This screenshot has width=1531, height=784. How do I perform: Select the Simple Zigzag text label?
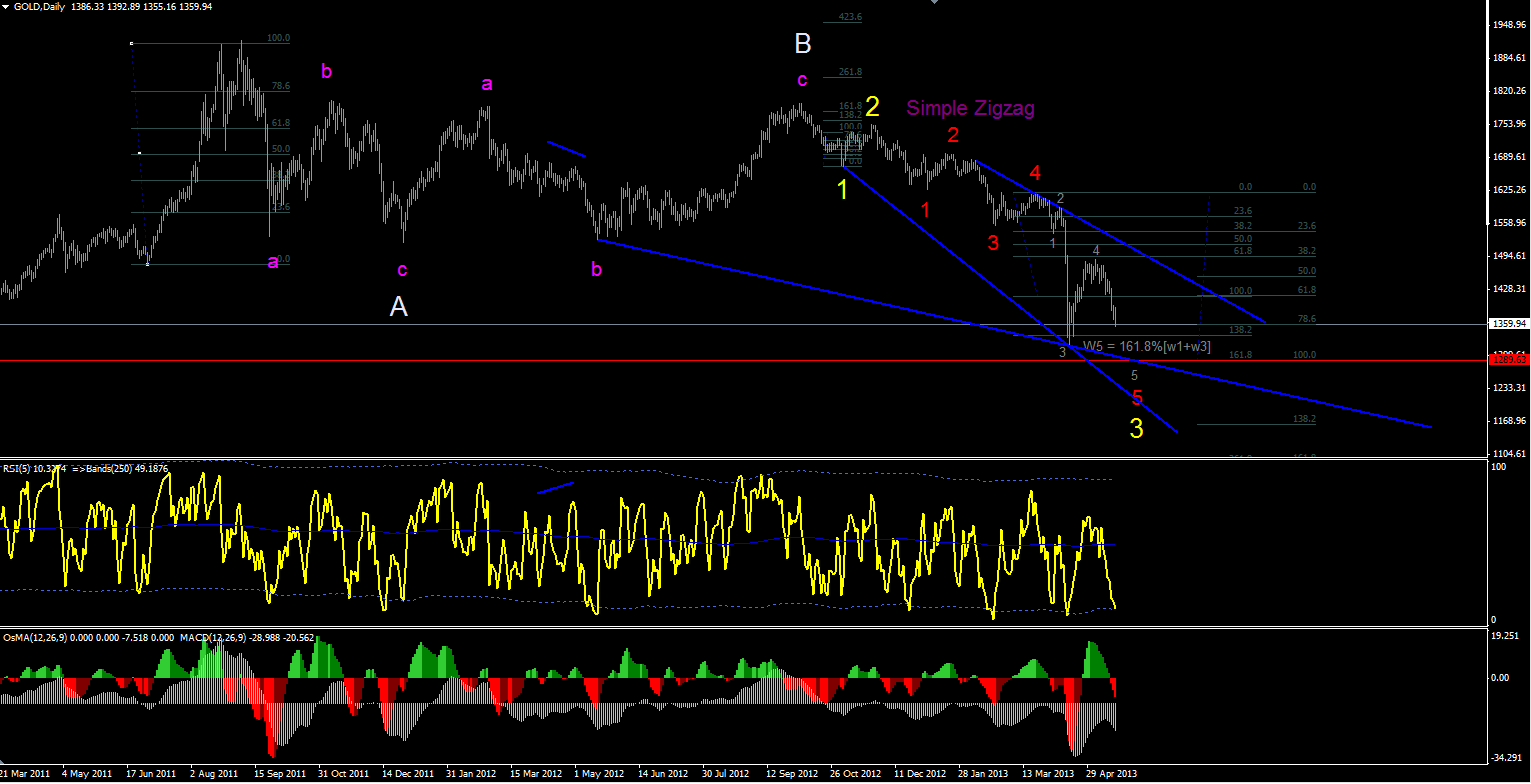point(970,108)
